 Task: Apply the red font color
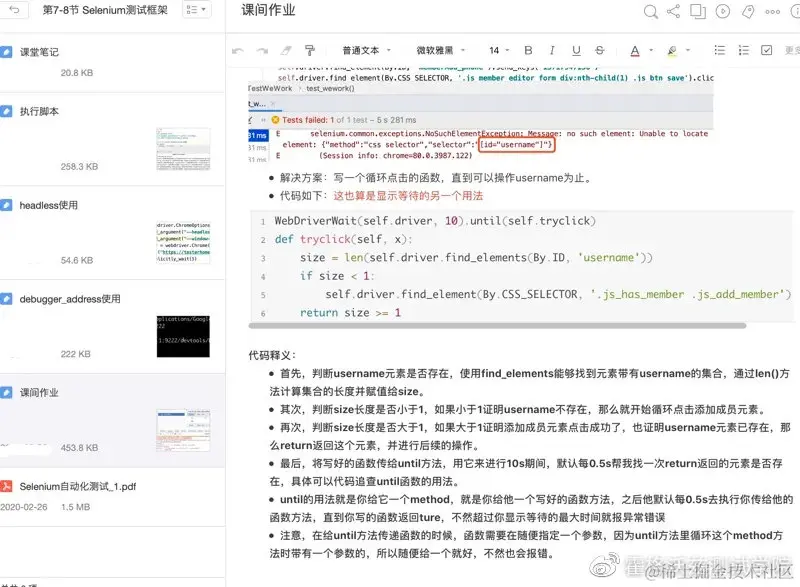point(635,50)
